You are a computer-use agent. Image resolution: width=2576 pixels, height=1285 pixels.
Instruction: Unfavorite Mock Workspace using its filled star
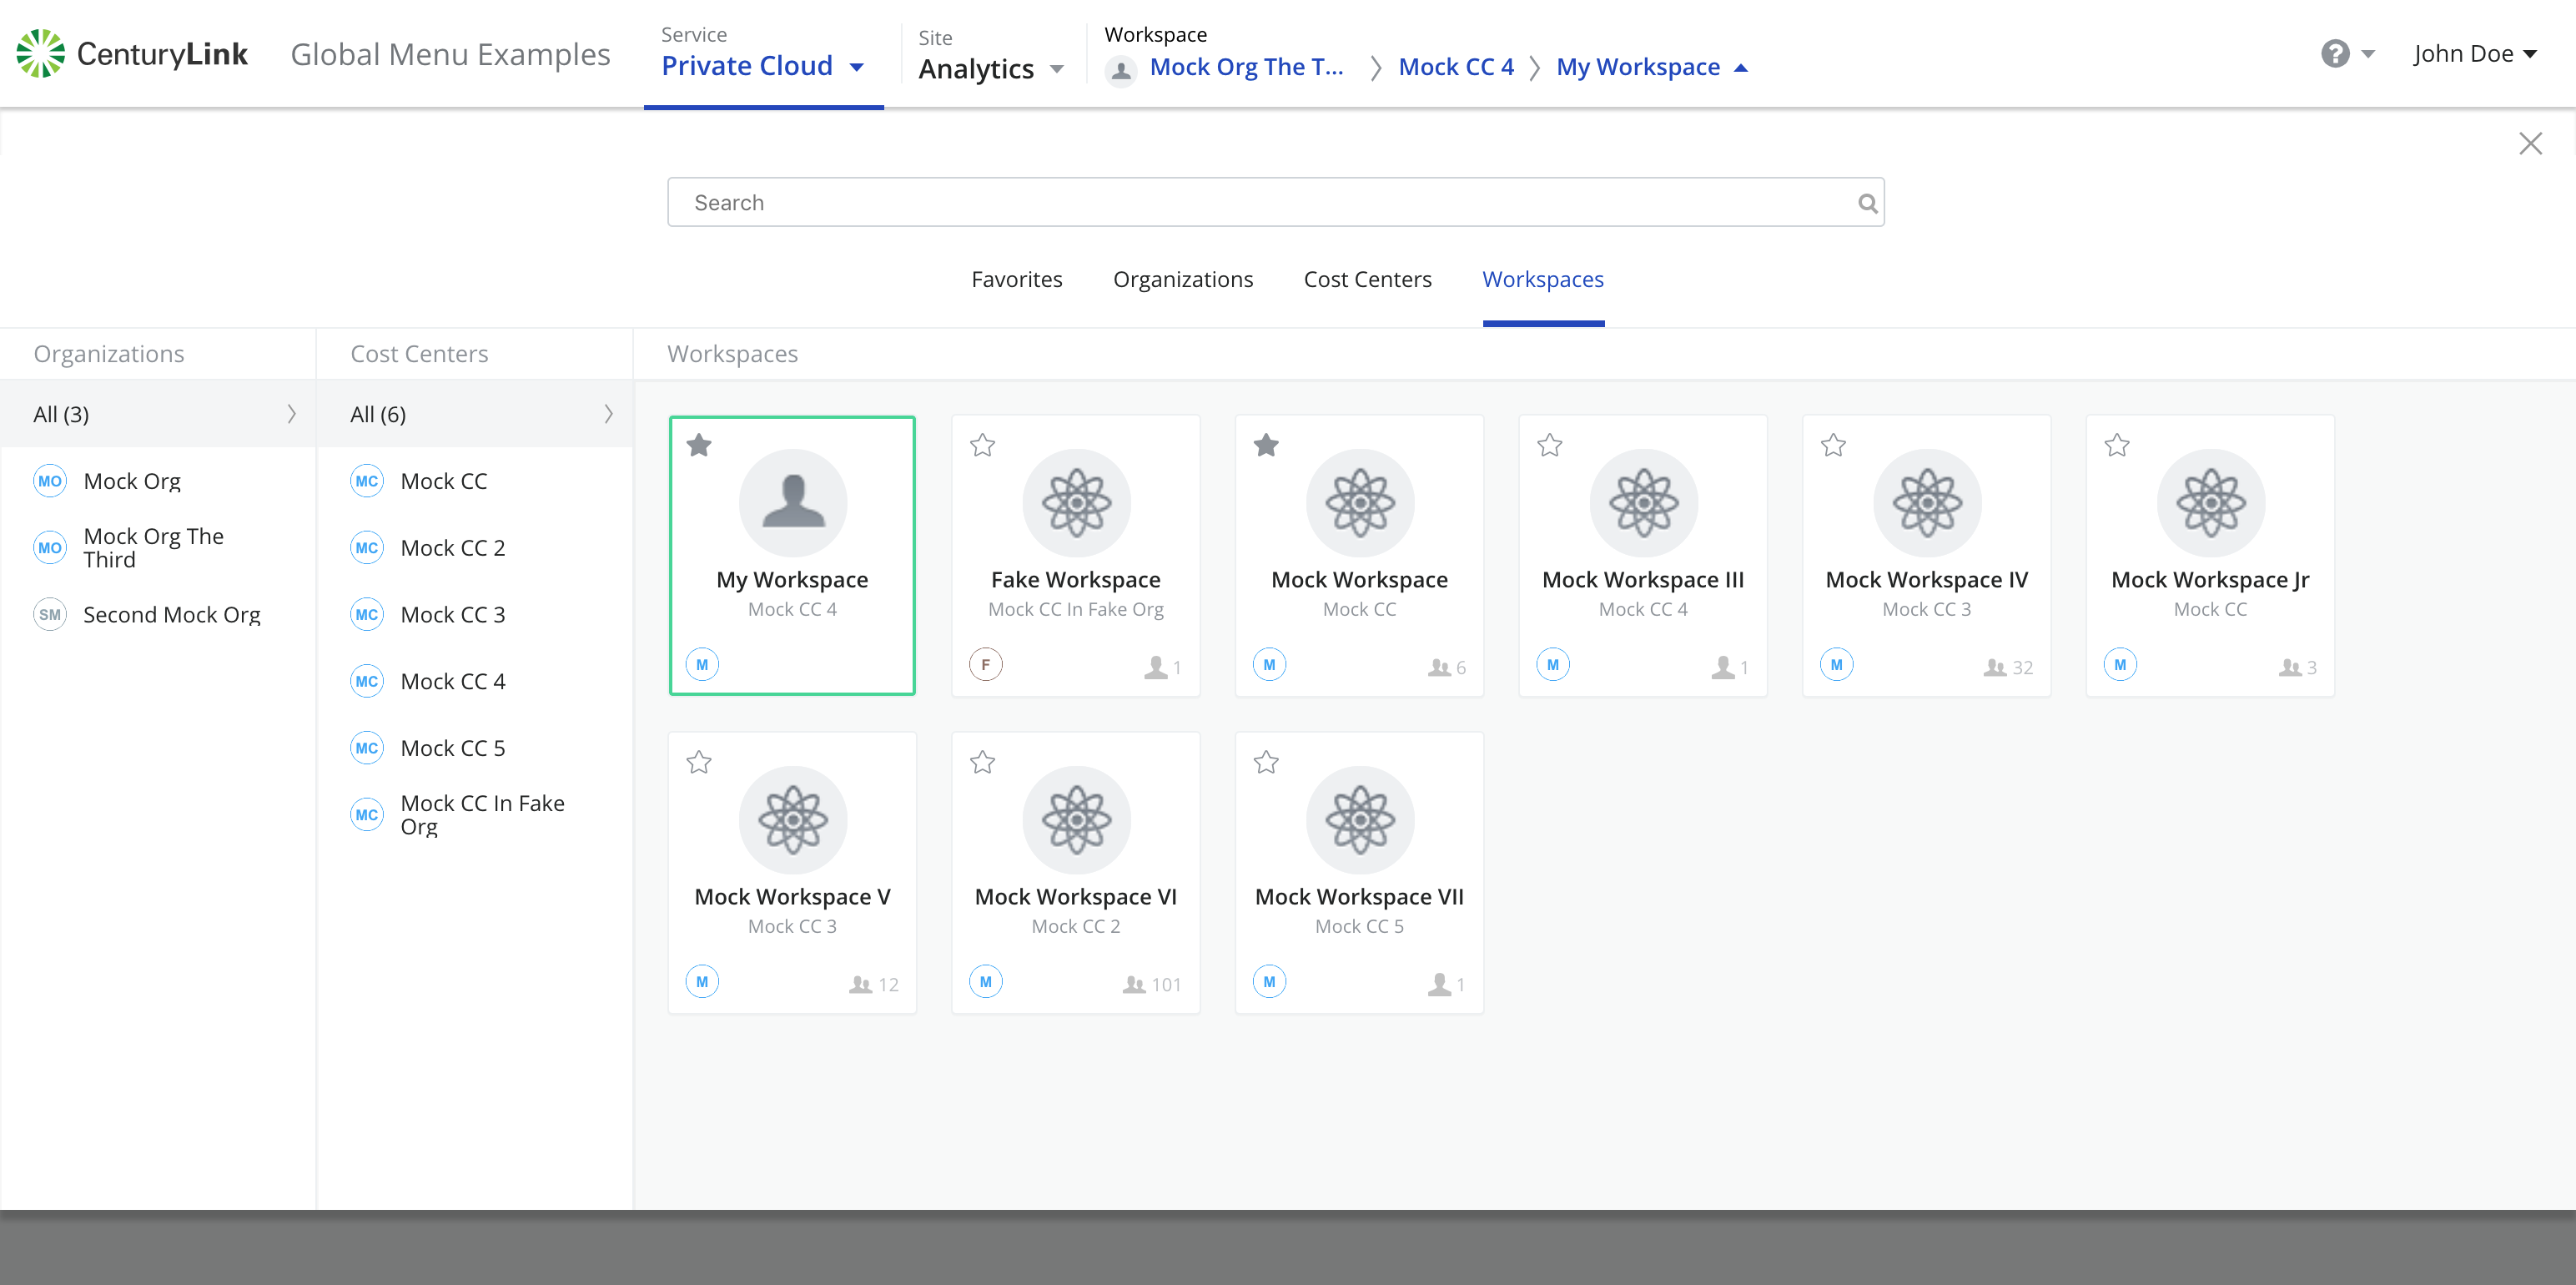(1266, 445)
